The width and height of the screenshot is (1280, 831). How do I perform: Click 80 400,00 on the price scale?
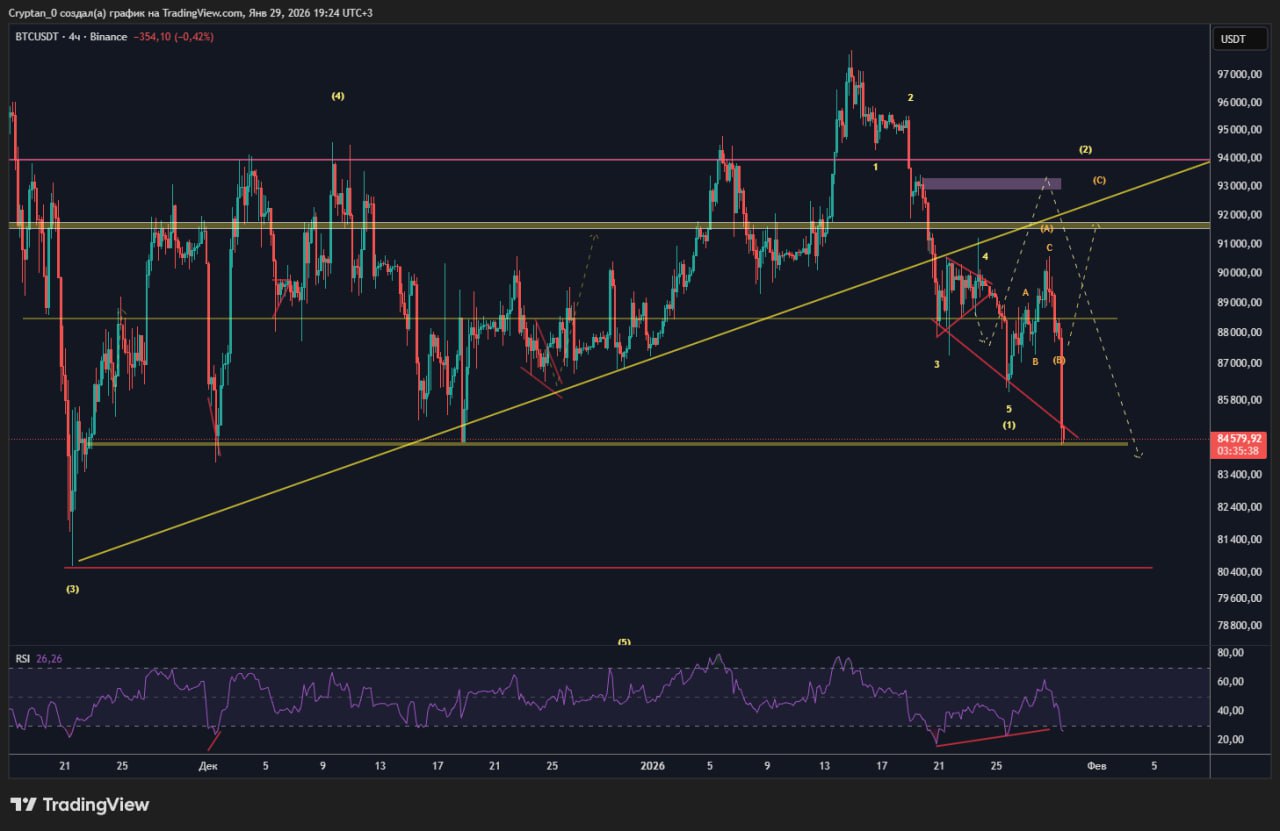click(x=1238, y=572)
